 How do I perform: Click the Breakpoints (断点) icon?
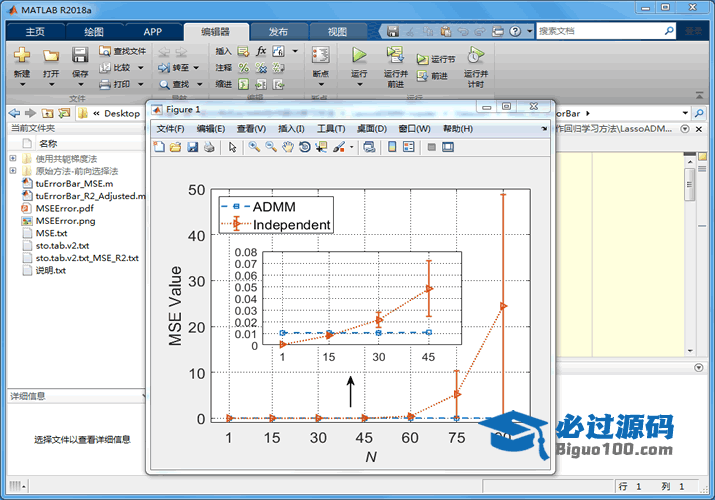[x=321, y=55]
